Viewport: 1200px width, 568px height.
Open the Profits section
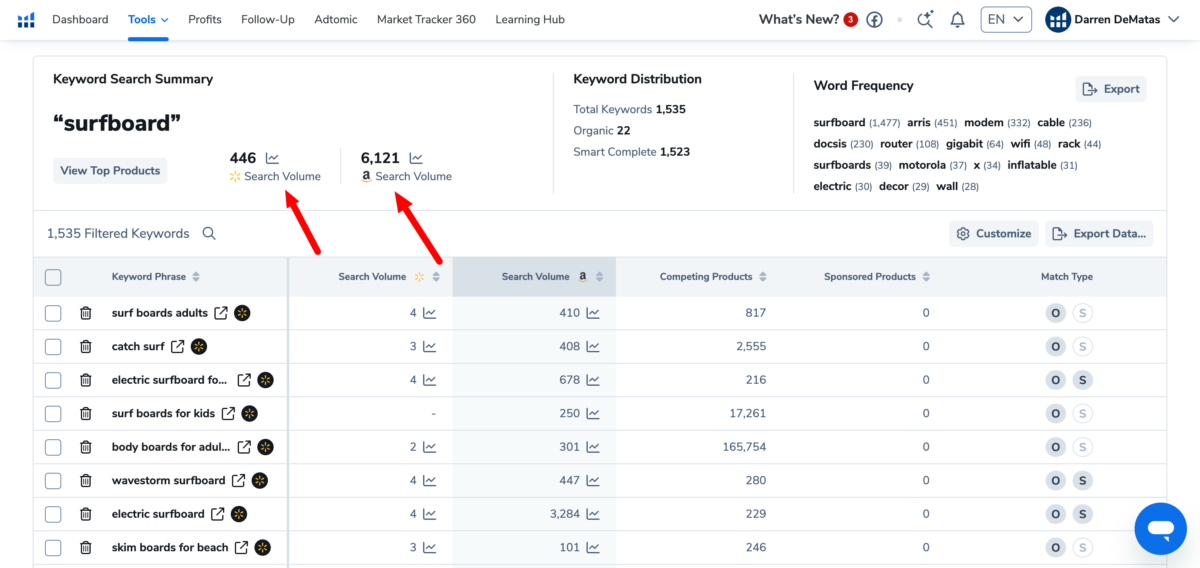[205, 20]
